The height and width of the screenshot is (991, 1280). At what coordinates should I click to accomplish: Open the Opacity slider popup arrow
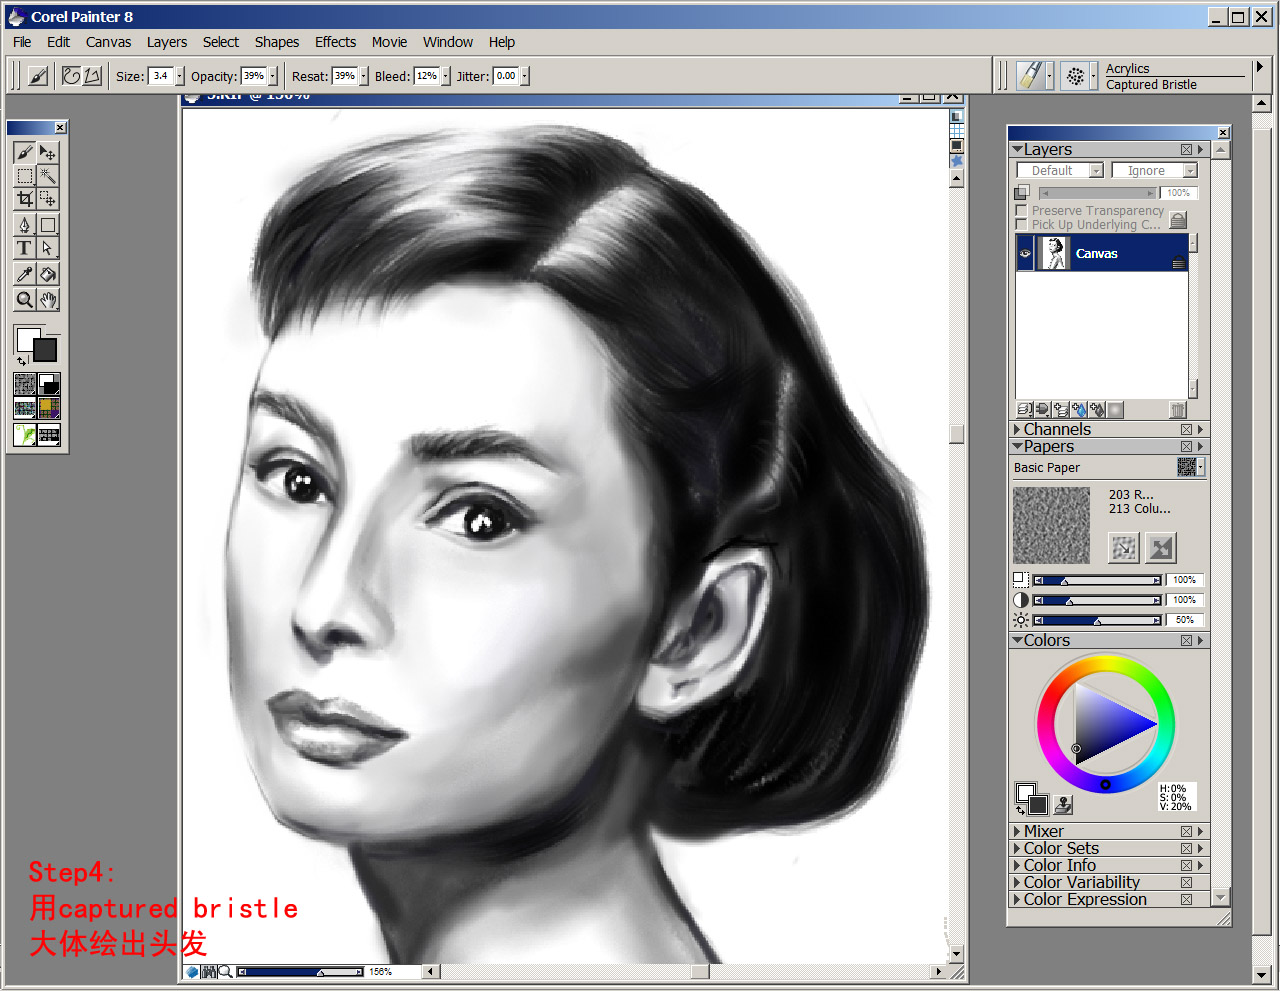273,76
